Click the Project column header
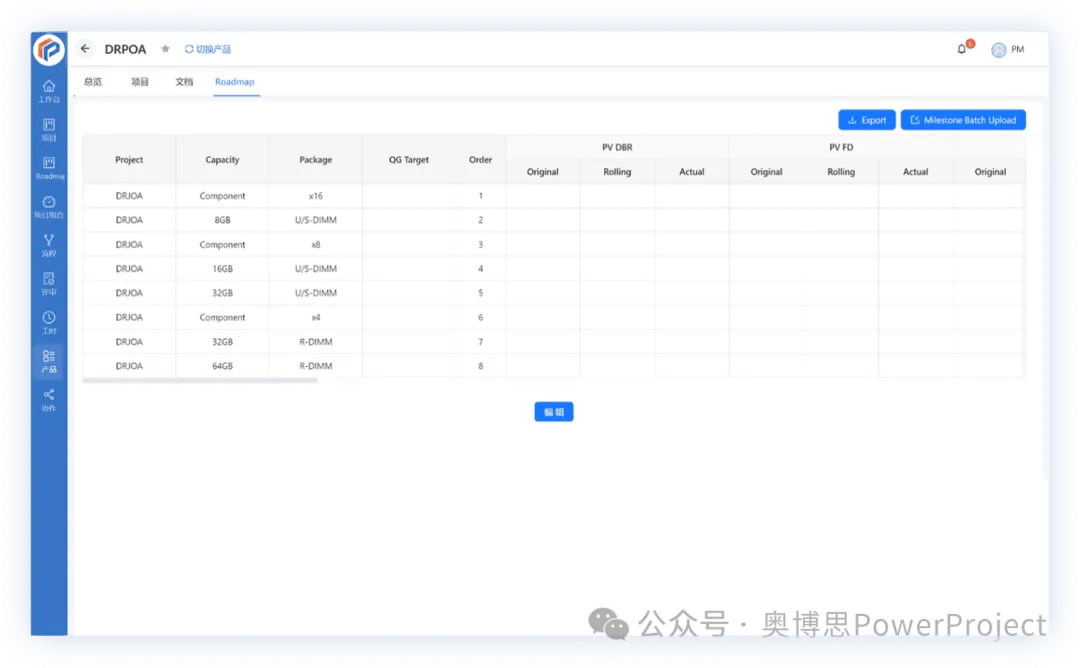This screenshot has width=1080, height=668. point(129,160)
